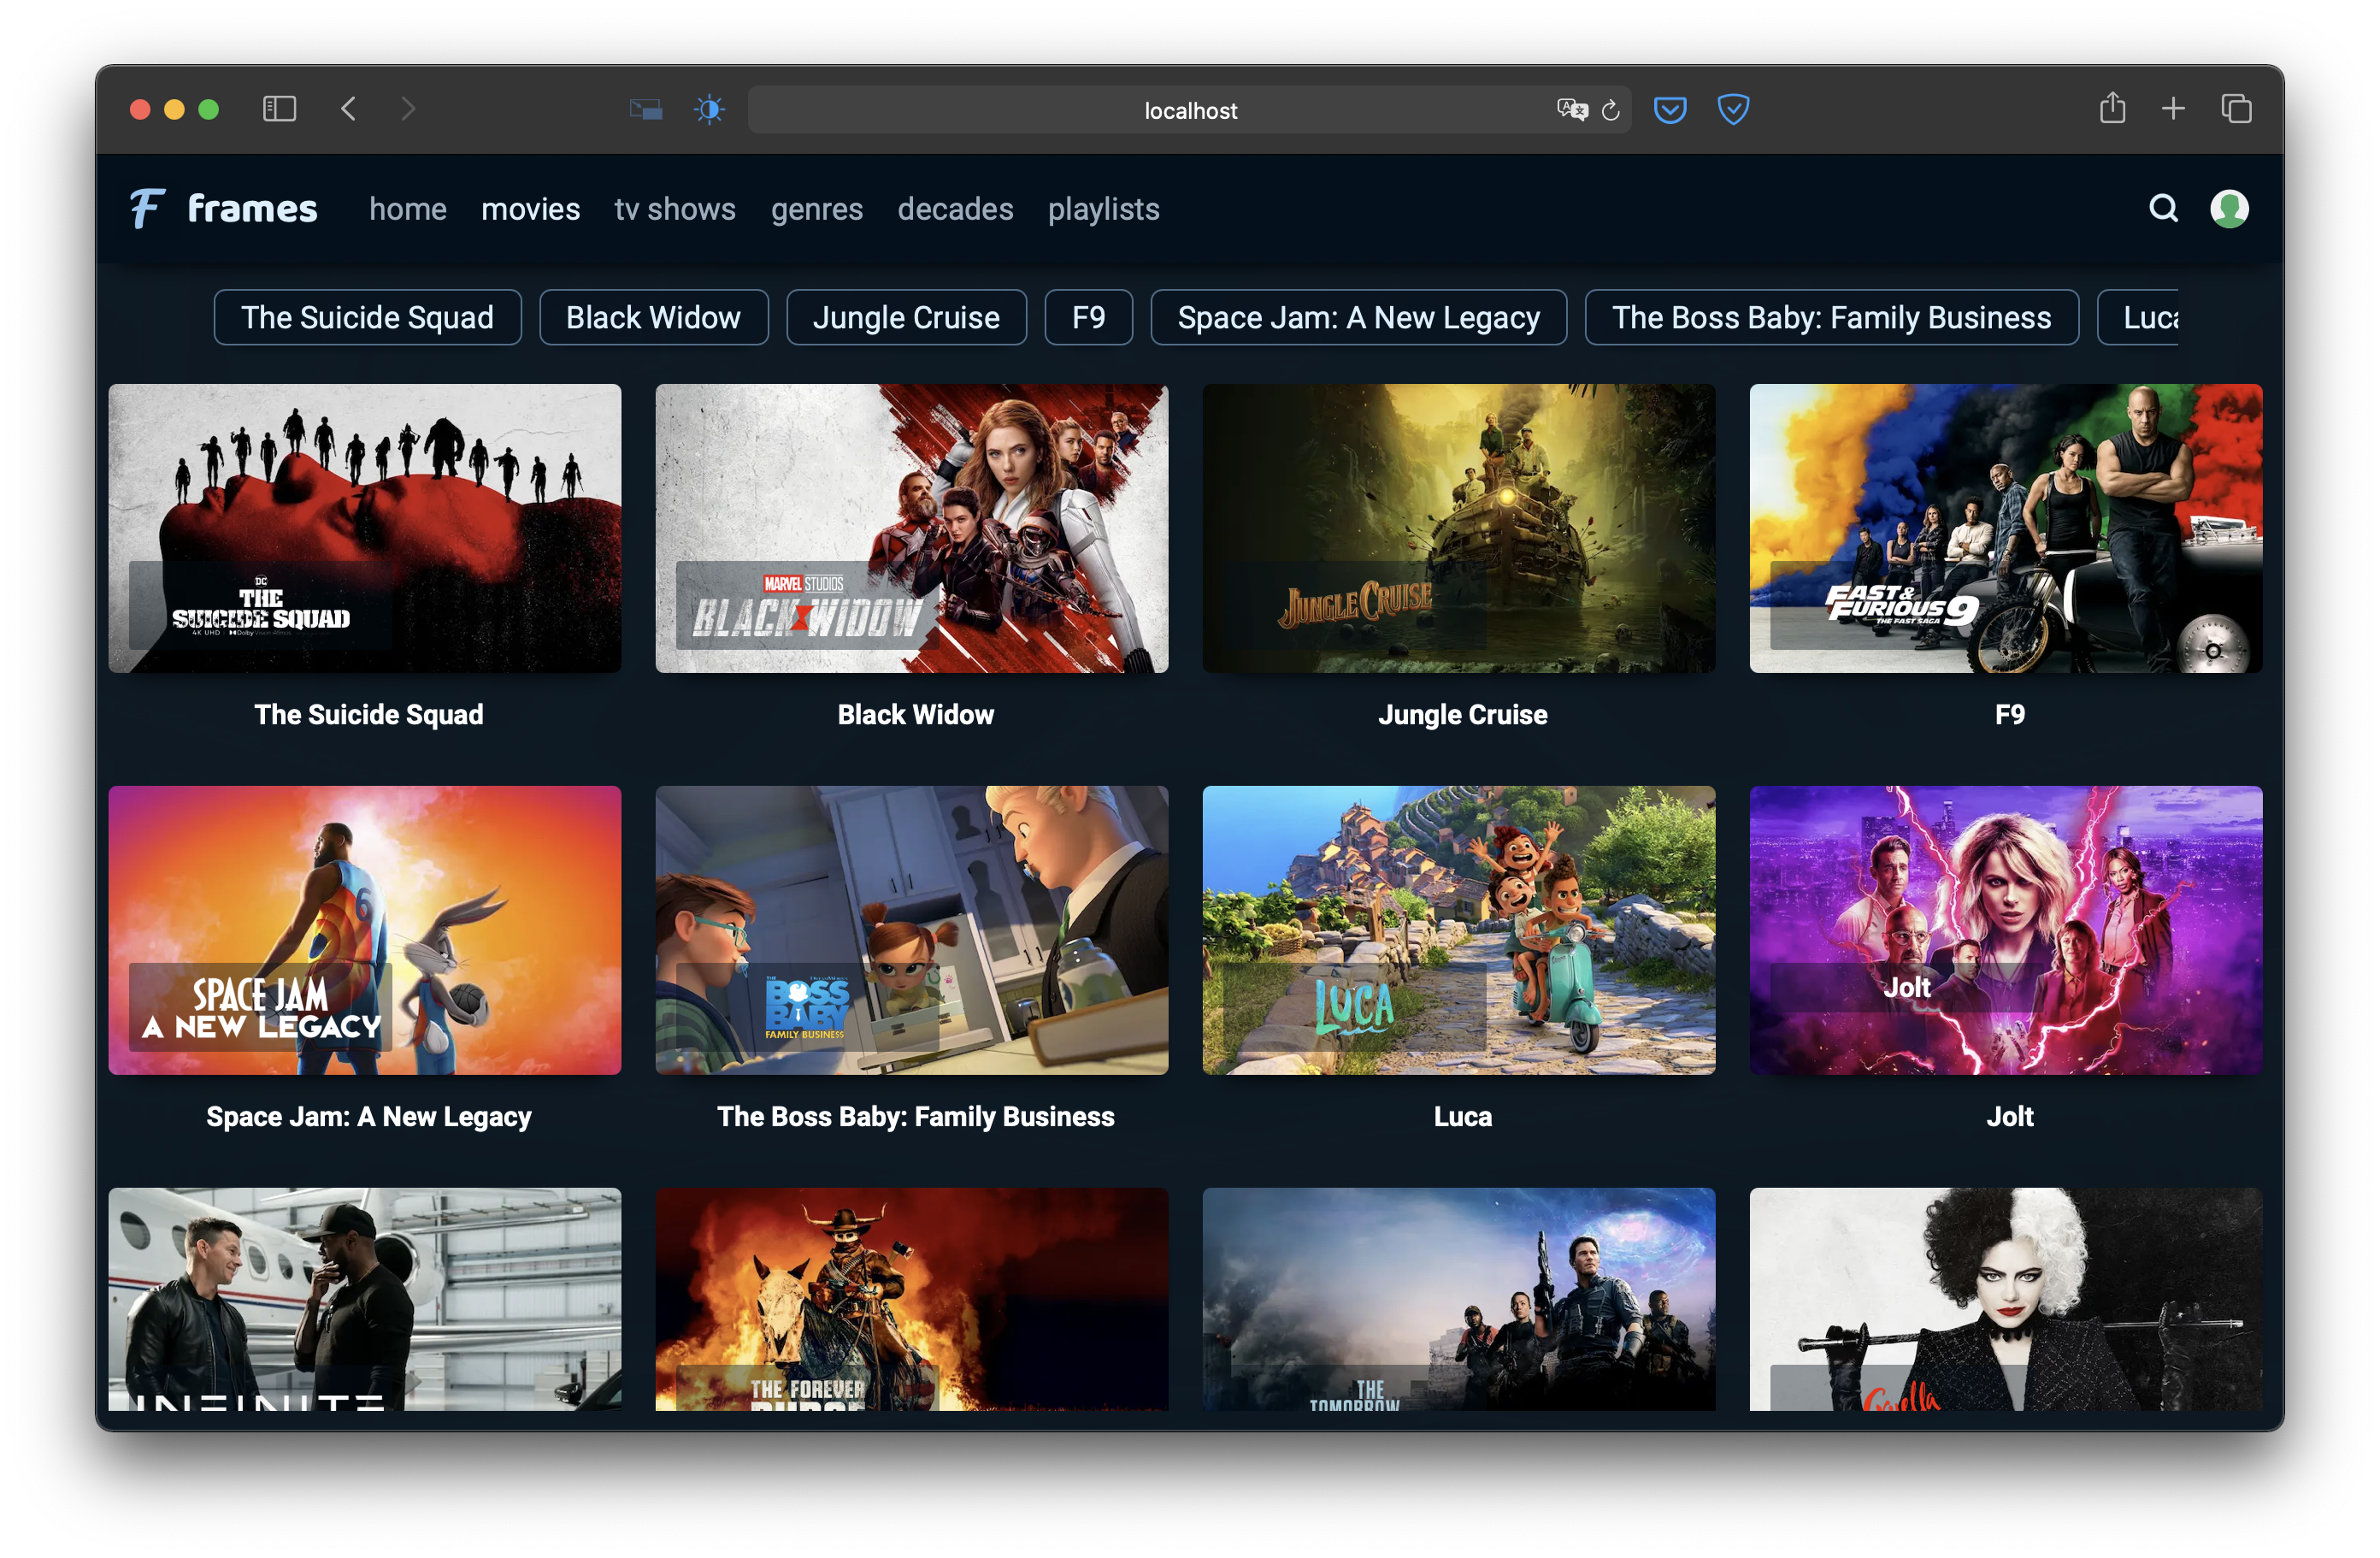Go back with the back chevron
Image resolution: width=2380 pixels, height=1558 pixels.
tap(348, 109)
